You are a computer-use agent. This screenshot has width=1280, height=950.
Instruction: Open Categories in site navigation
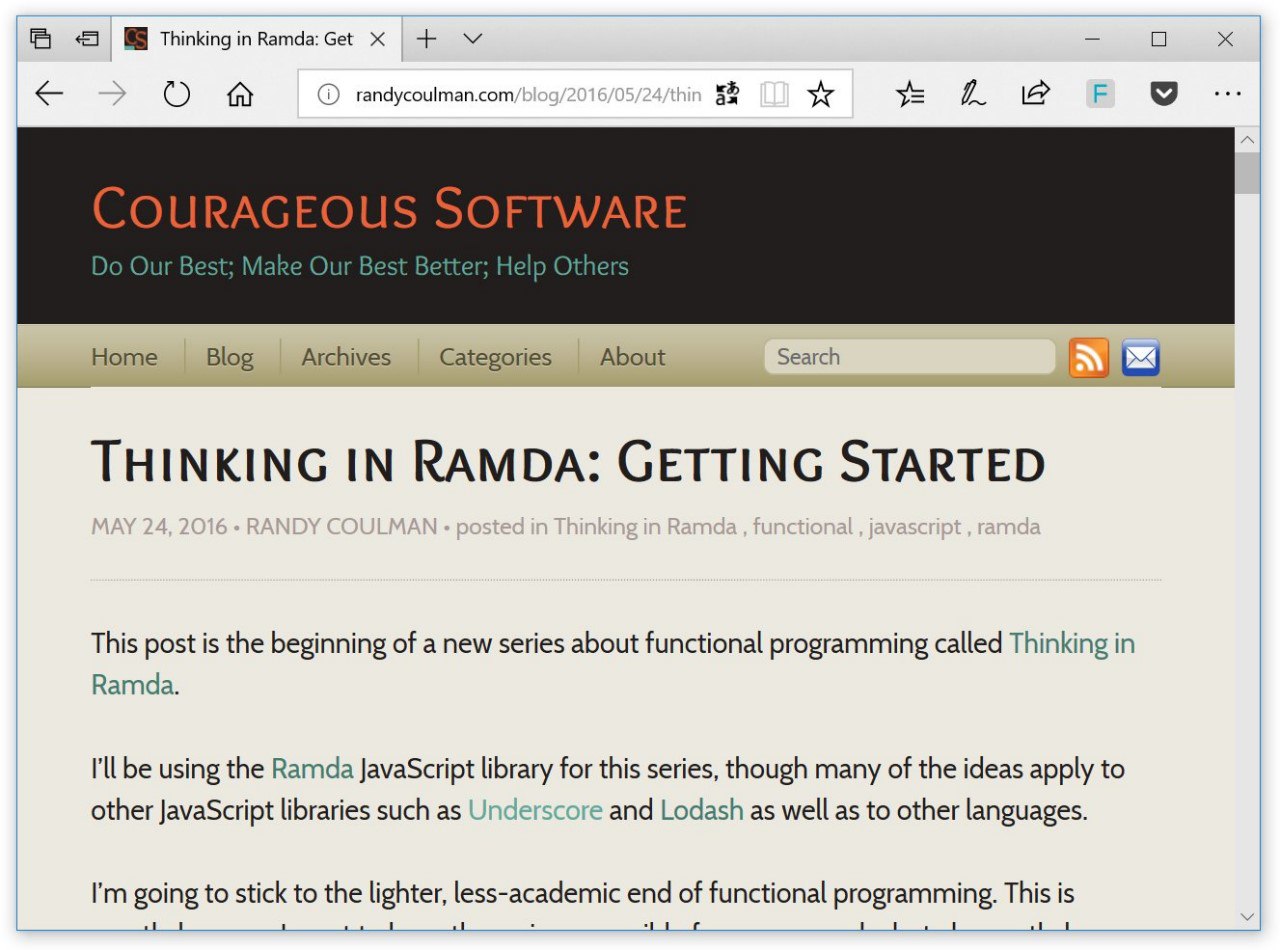[495, 357]
